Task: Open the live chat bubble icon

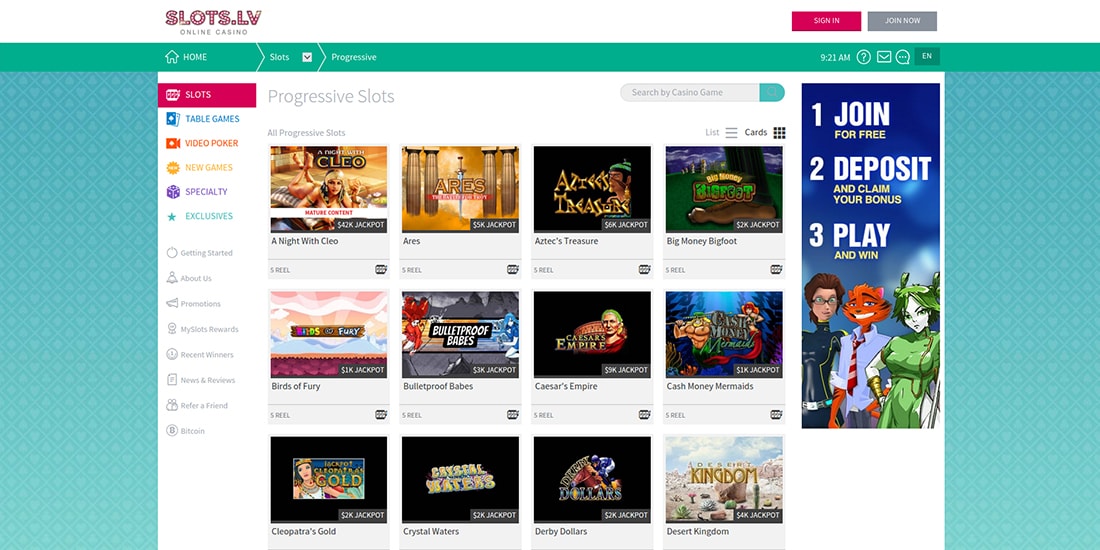Action: pyautogui.click(x=903, y=58)
